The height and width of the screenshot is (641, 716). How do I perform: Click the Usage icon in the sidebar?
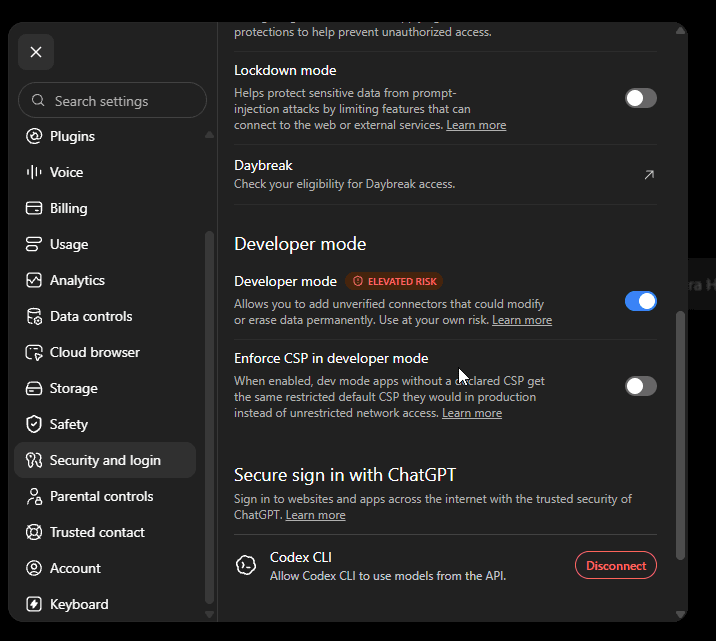pyautogui.click(x=34, y=244)
